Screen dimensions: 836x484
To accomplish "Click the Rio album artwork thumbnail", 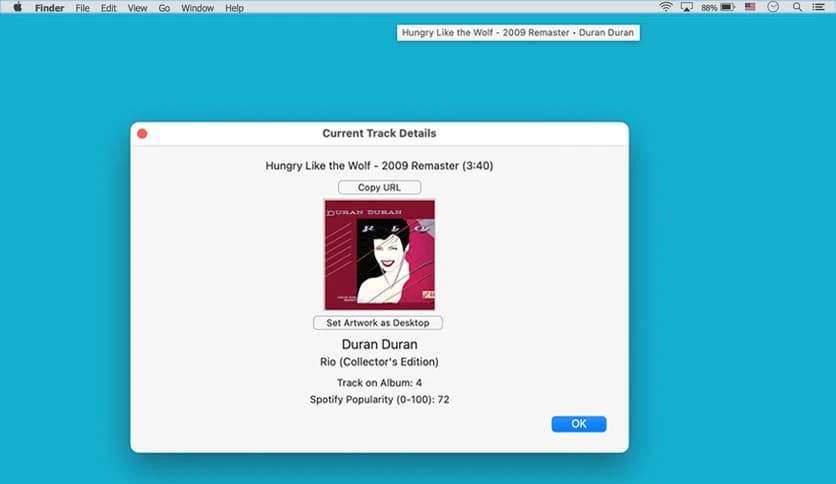I will (x=380, y=255).
